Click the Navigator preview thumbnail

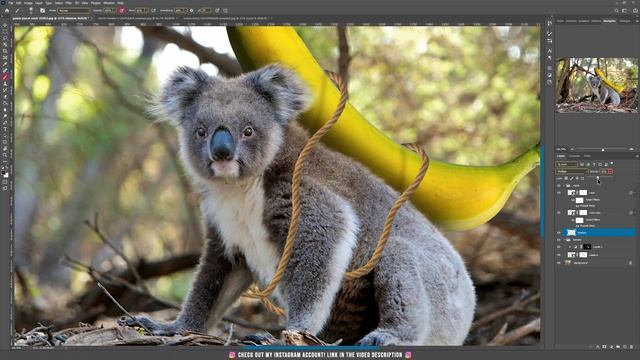coord(597,85)
